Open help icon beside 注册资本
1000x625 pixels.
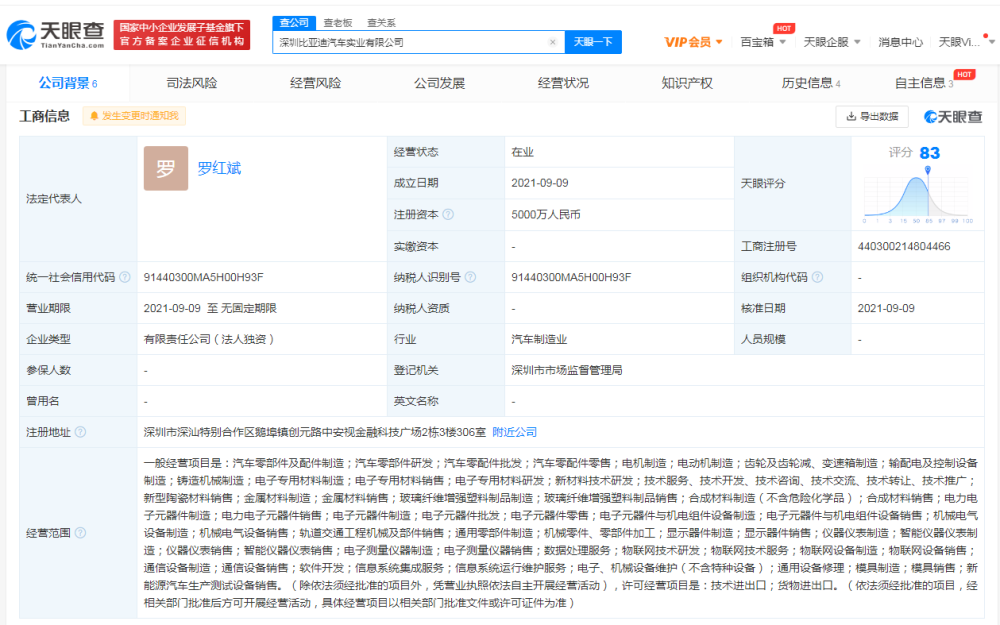[448, 214]
